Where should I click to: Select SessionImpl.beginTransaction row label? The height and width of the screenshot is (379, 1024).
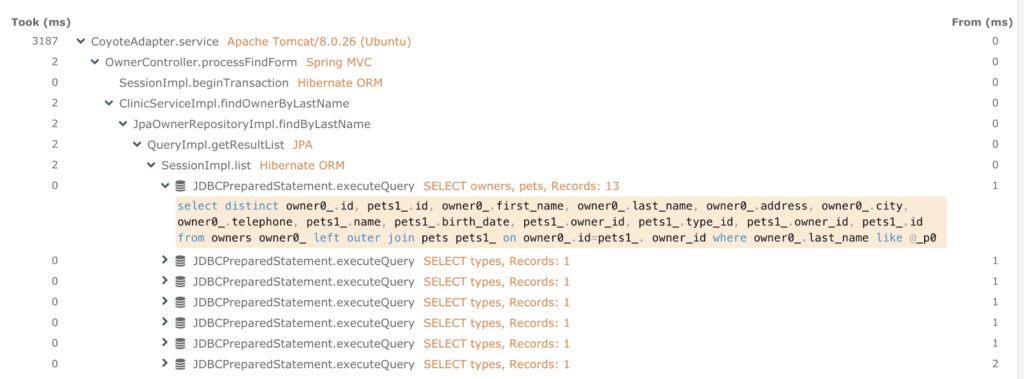[204, 83]
